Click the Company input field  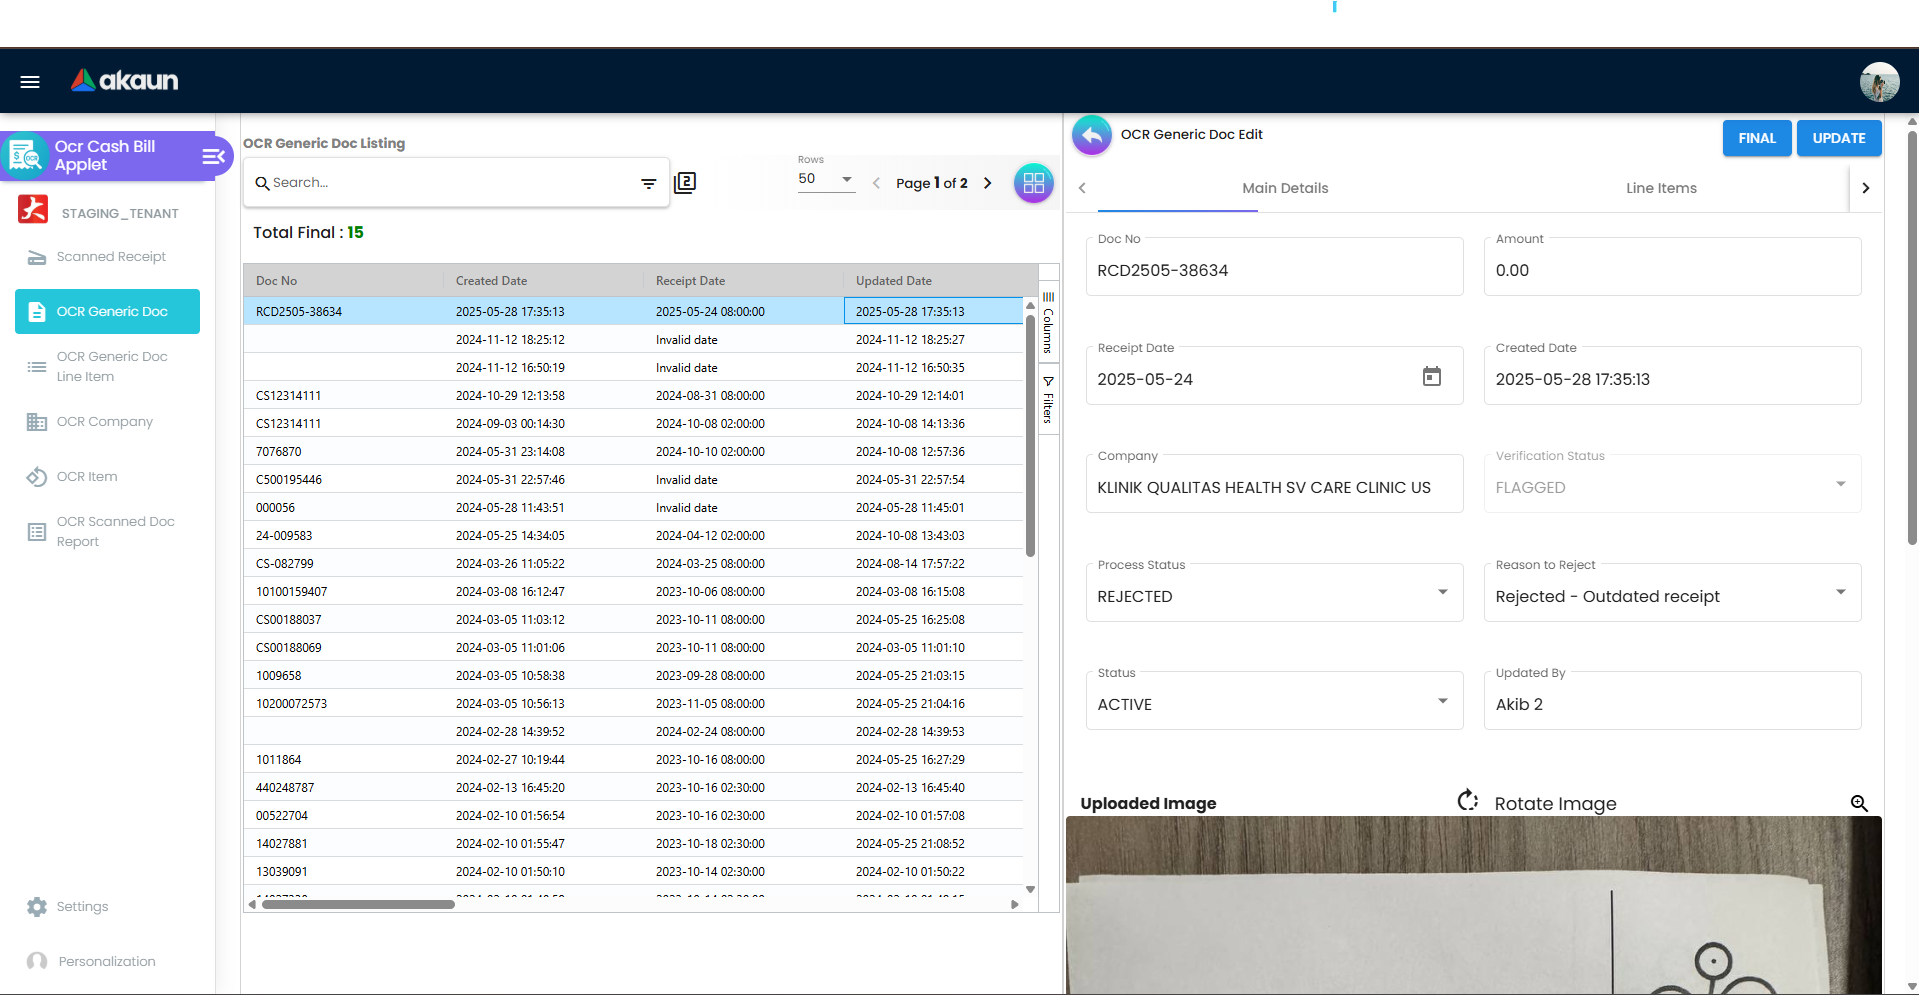point(1275,484)
